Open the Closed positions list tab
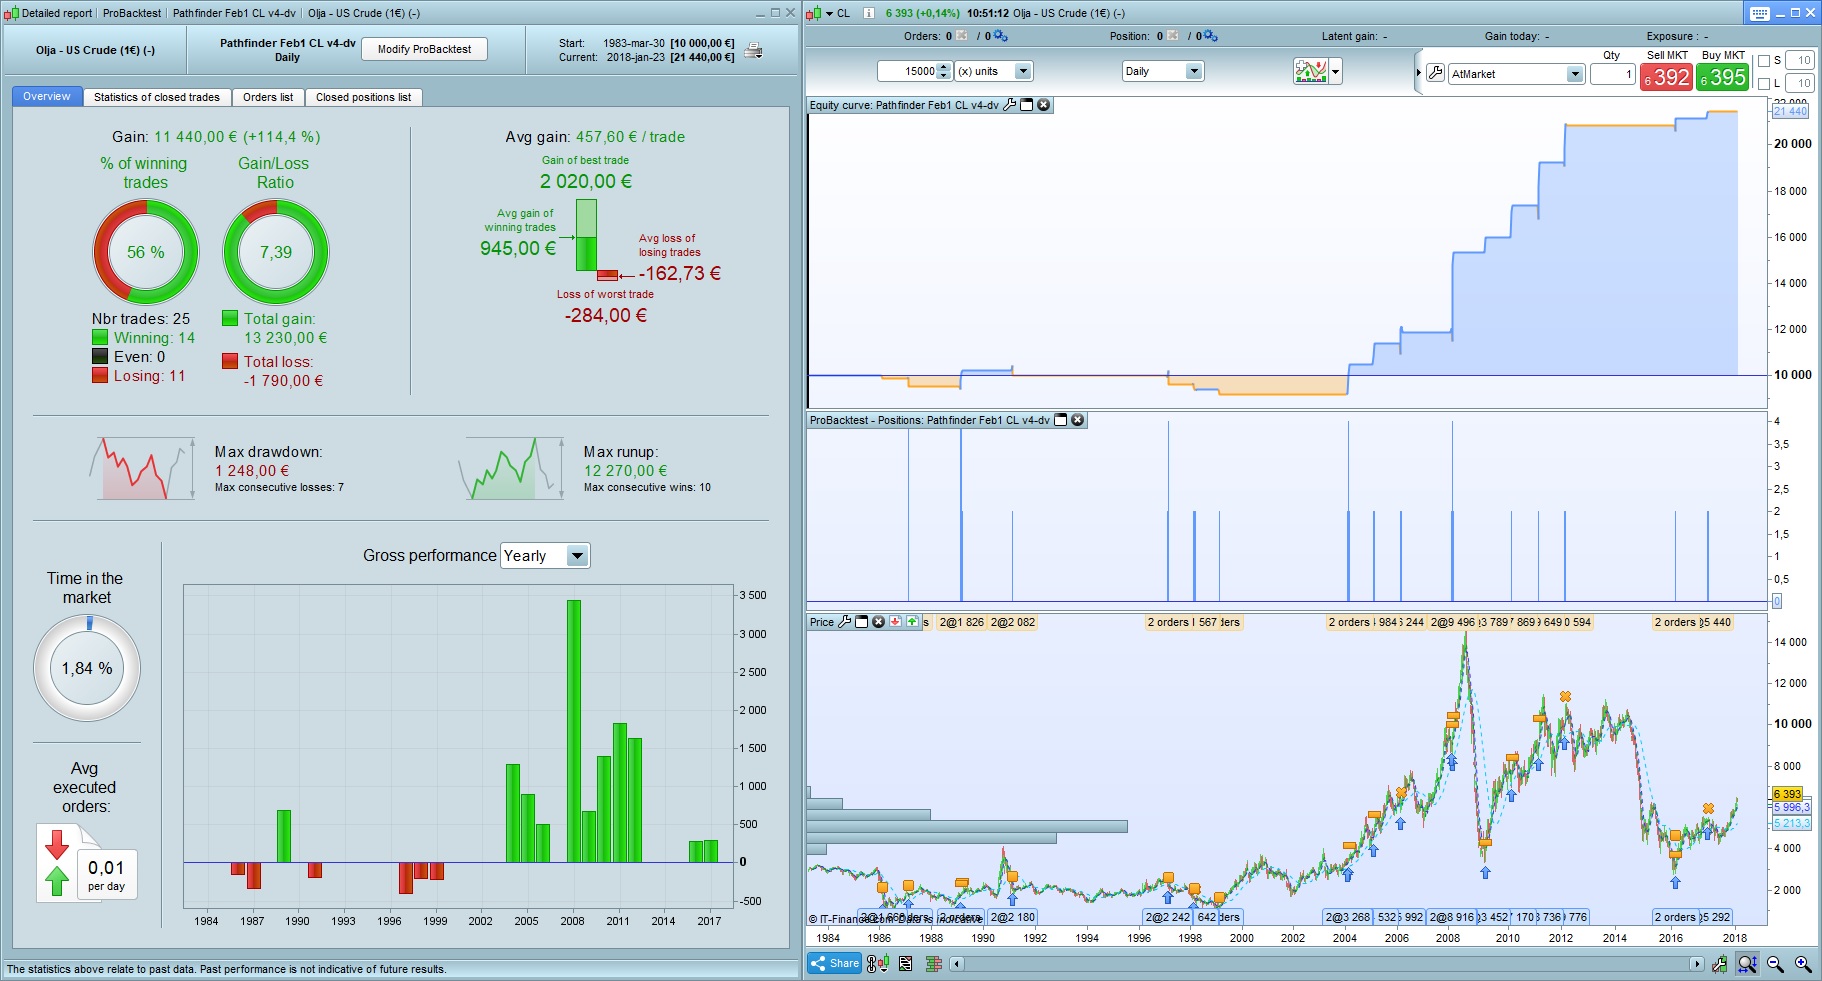1822x981 pixels. (x=363, y=97)
